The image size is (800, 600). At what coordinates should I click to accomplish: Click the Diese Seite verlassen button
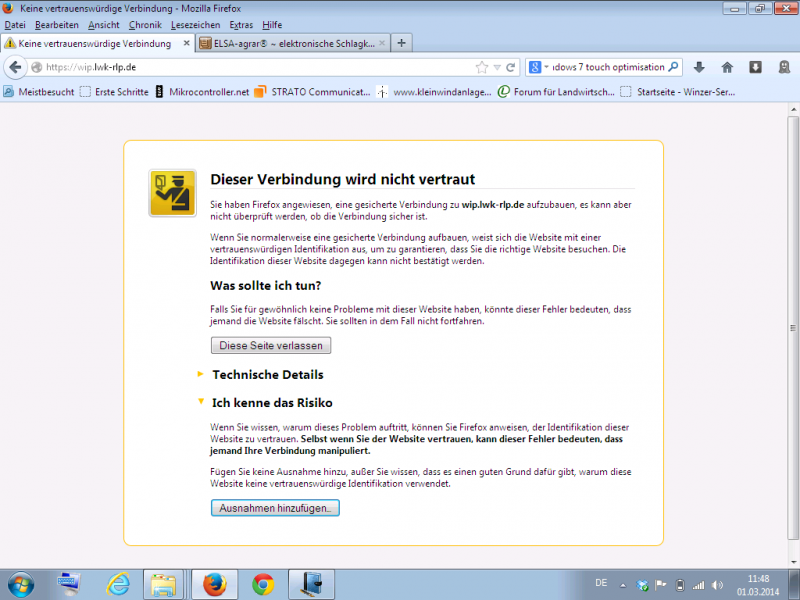coord(270,345)
